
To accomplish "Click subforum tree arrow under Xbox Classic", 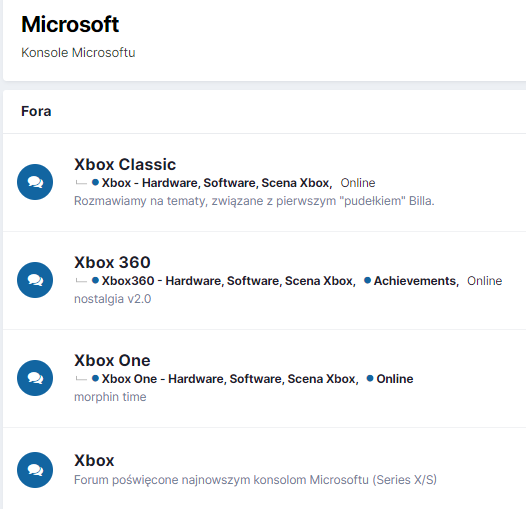I will pyautogui.click(x=81, y=183).
